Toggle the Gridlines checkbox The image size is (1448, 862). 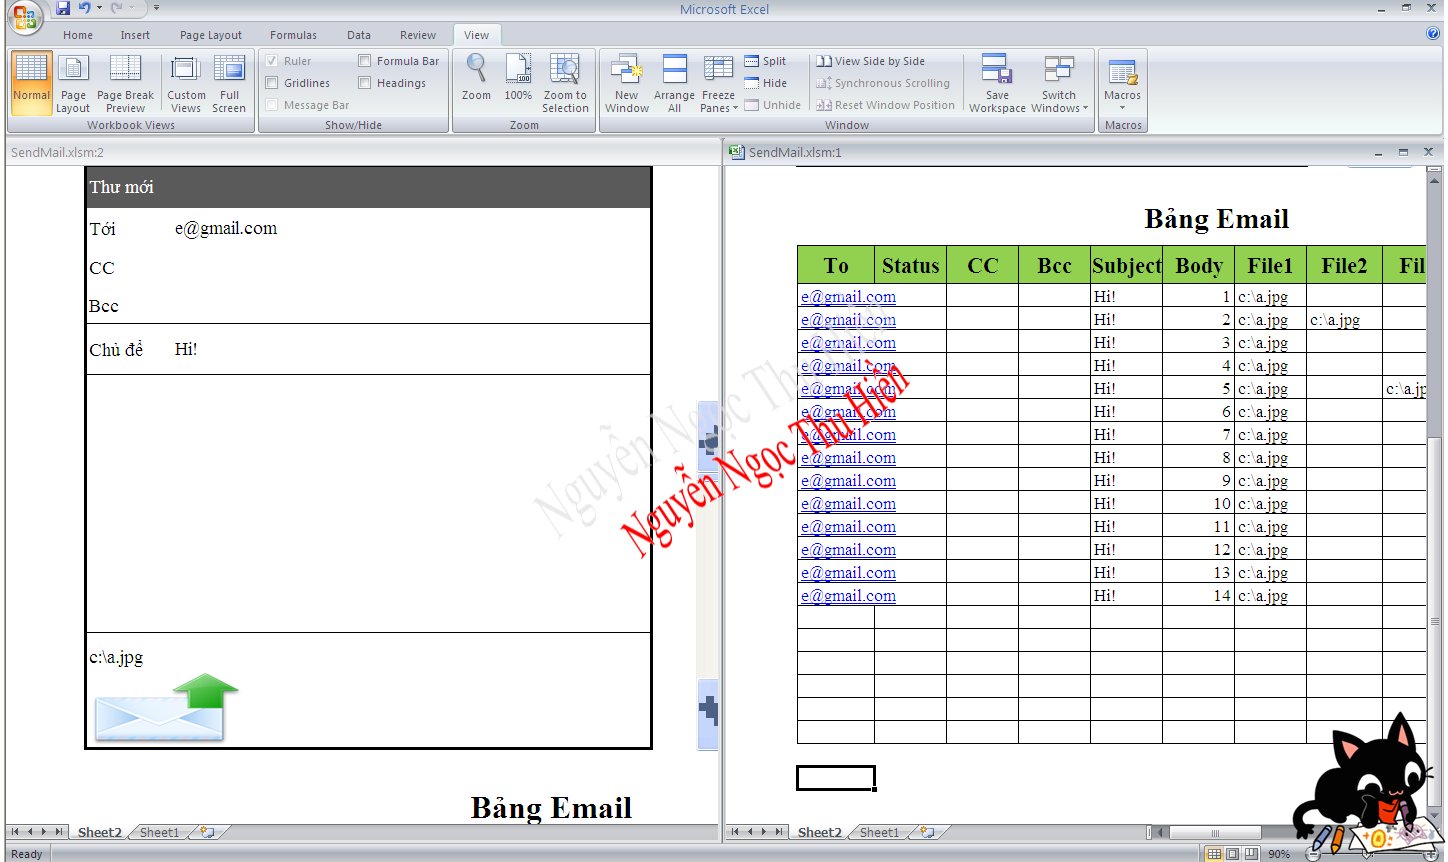pos(272,83)
